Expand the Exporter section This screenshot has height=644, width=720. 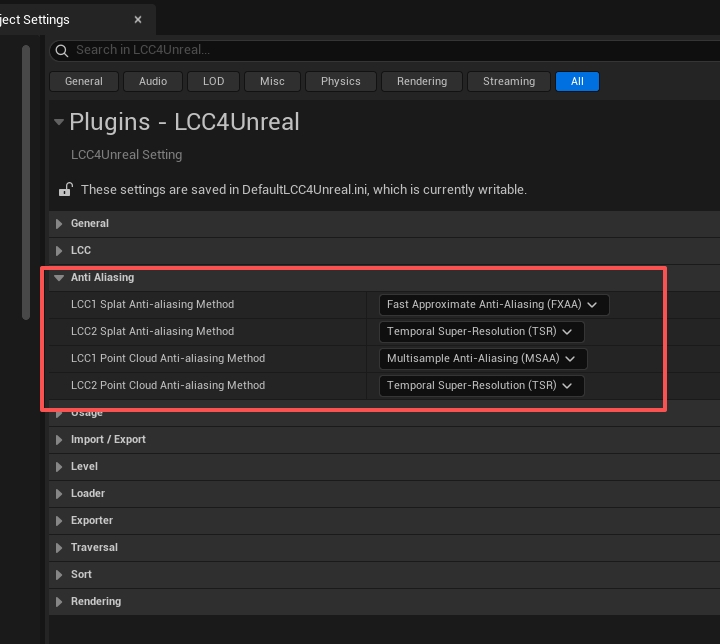coord(59,521)
